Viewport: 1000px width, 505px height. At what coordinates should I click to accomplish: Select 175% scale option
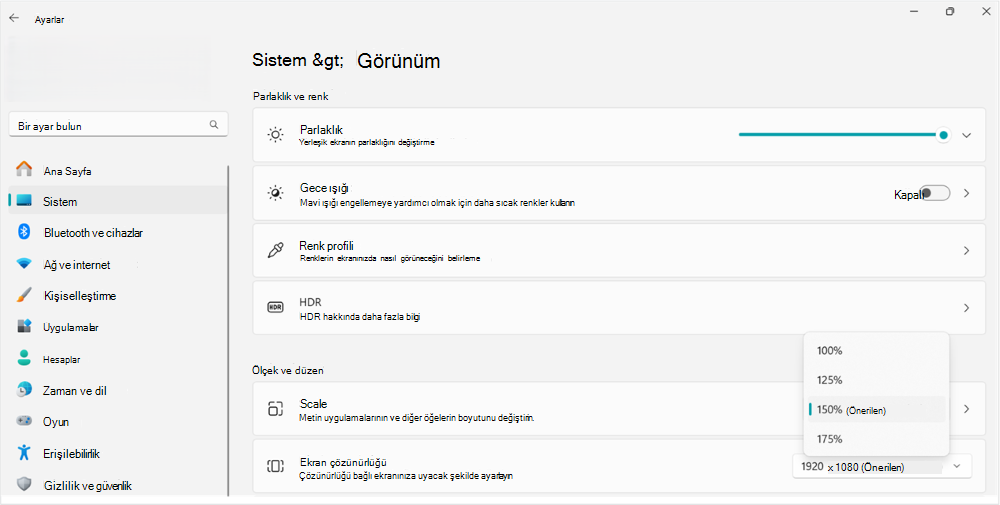pos(876,439)
